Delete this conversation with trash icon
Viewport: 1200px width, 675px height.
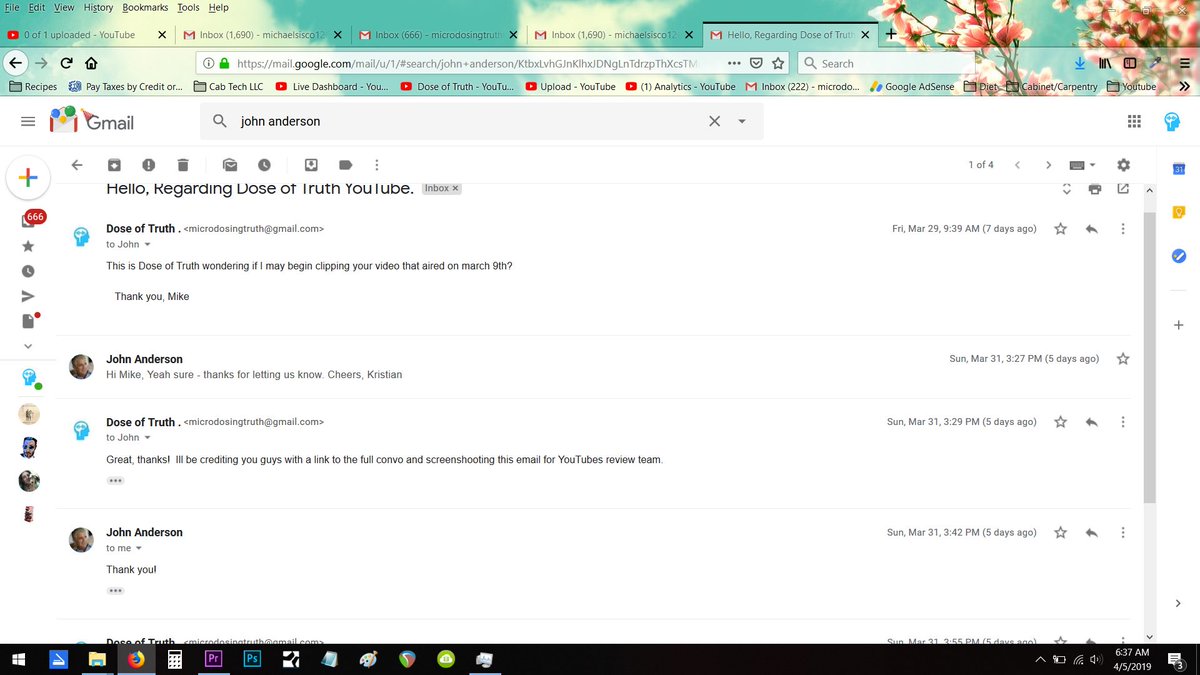(x=182, y=164)
